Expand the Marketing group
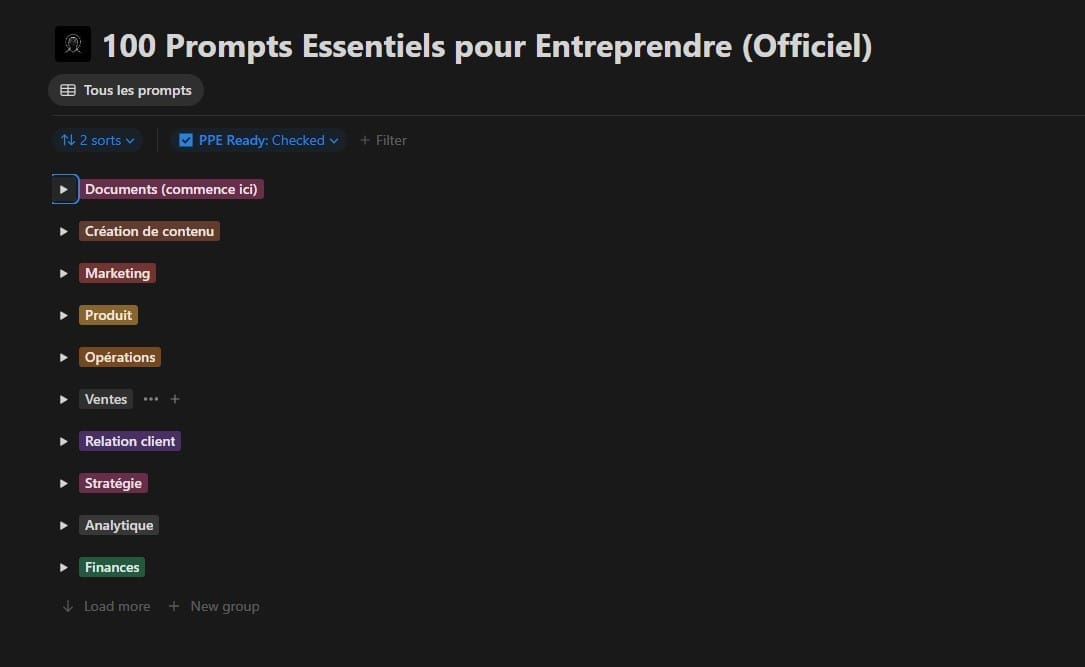This screenshot has width=1085, height=667. pyautogui.click(x=64, y=273)
